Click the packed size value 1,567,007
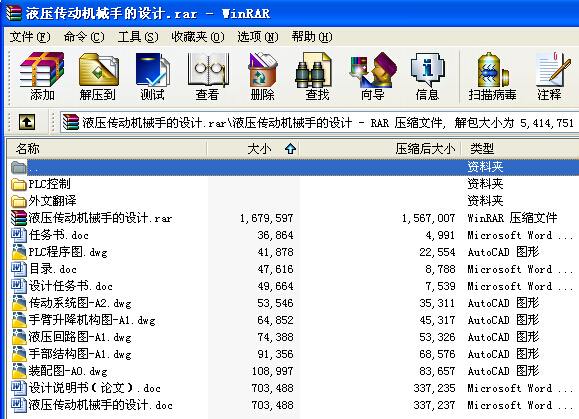The image size is (579, 419). point(428,218)
